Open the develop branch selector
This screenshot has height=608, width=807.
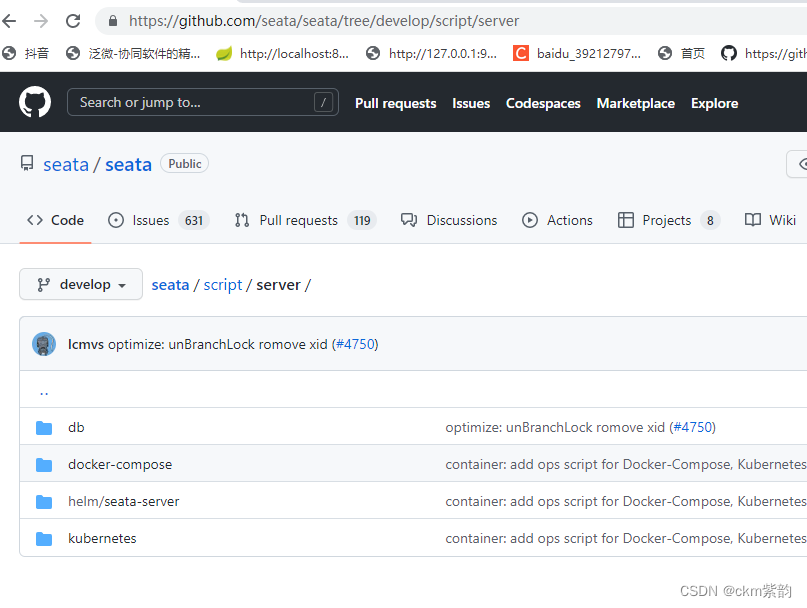[x=80, y=284]
